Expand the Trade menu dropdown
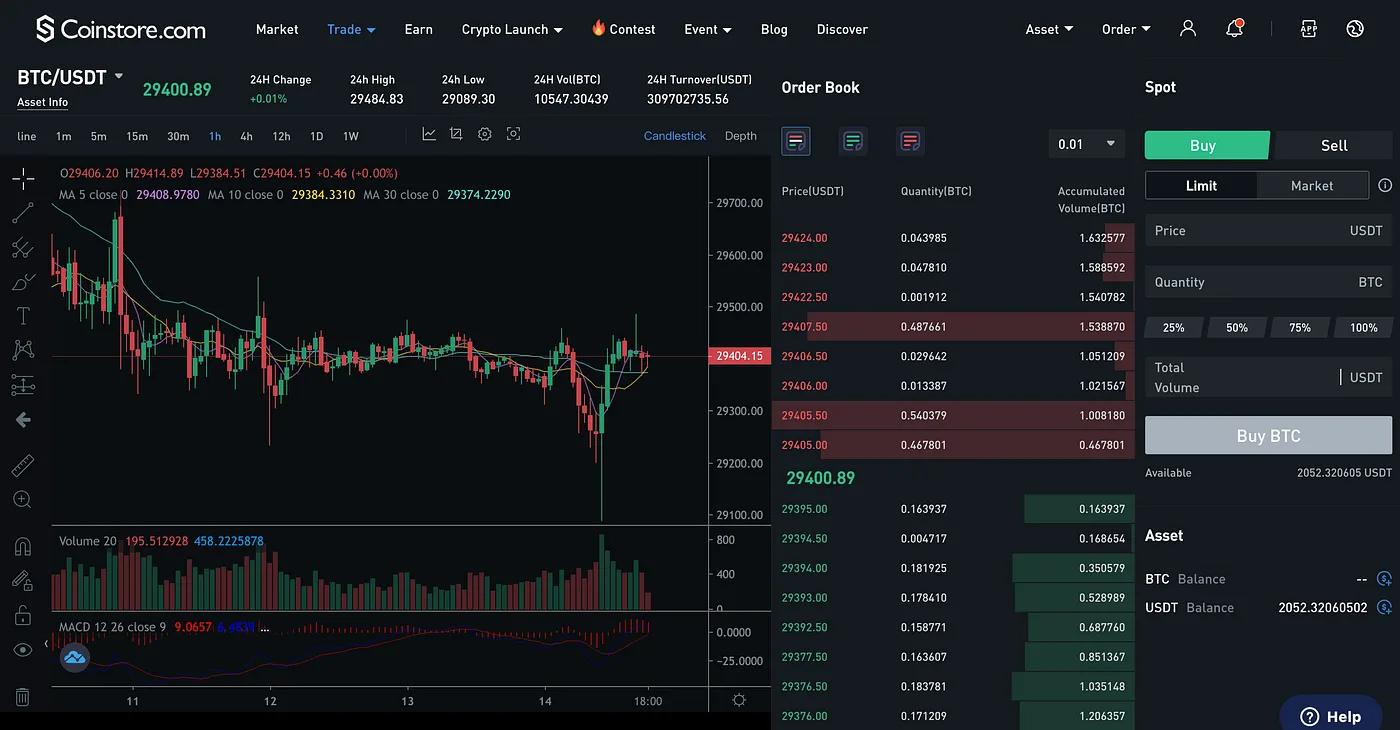Screen dimensions: 1400x730 pos(351,29)
